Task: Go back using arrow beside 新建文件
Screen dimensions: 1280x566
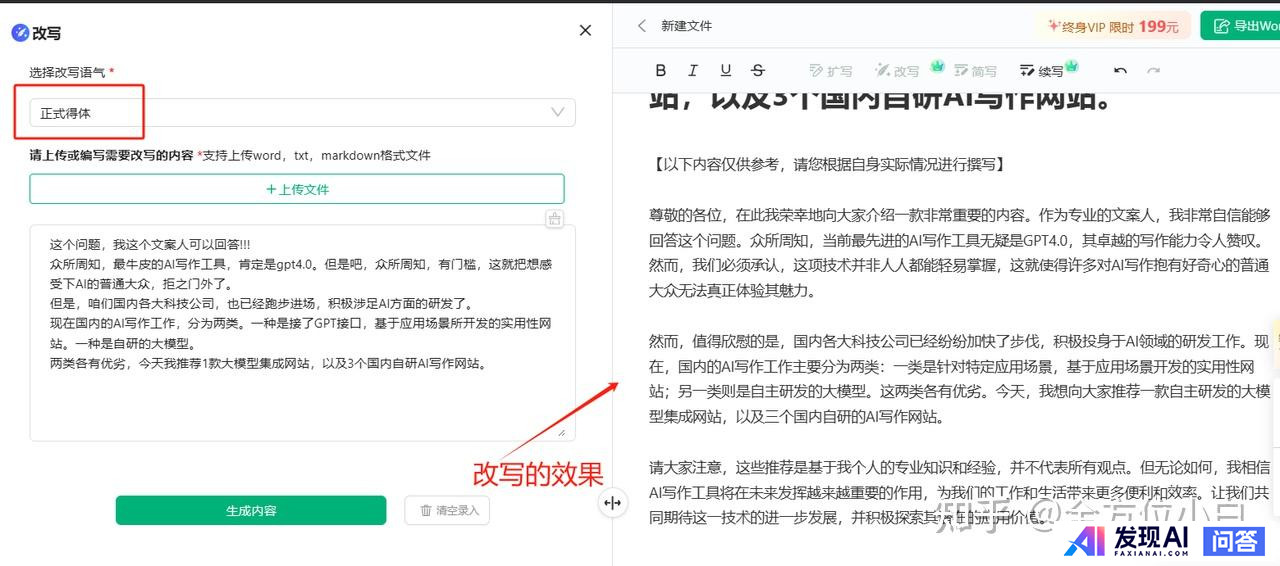Action: [x=642, y=26]
